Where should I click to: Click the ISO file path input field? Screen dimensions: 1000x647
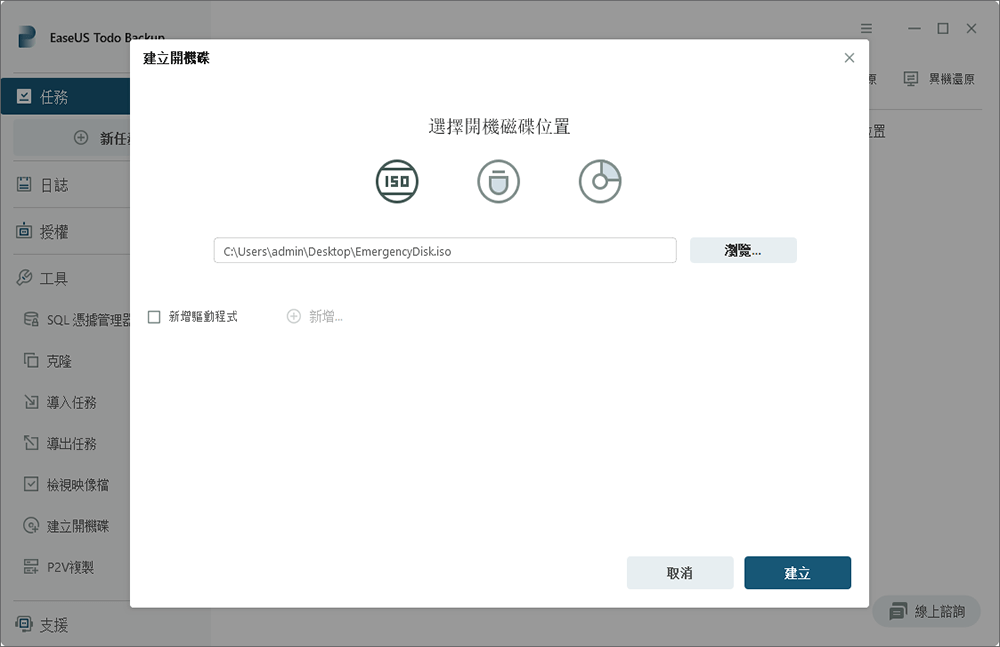click(x=445, y=251)
